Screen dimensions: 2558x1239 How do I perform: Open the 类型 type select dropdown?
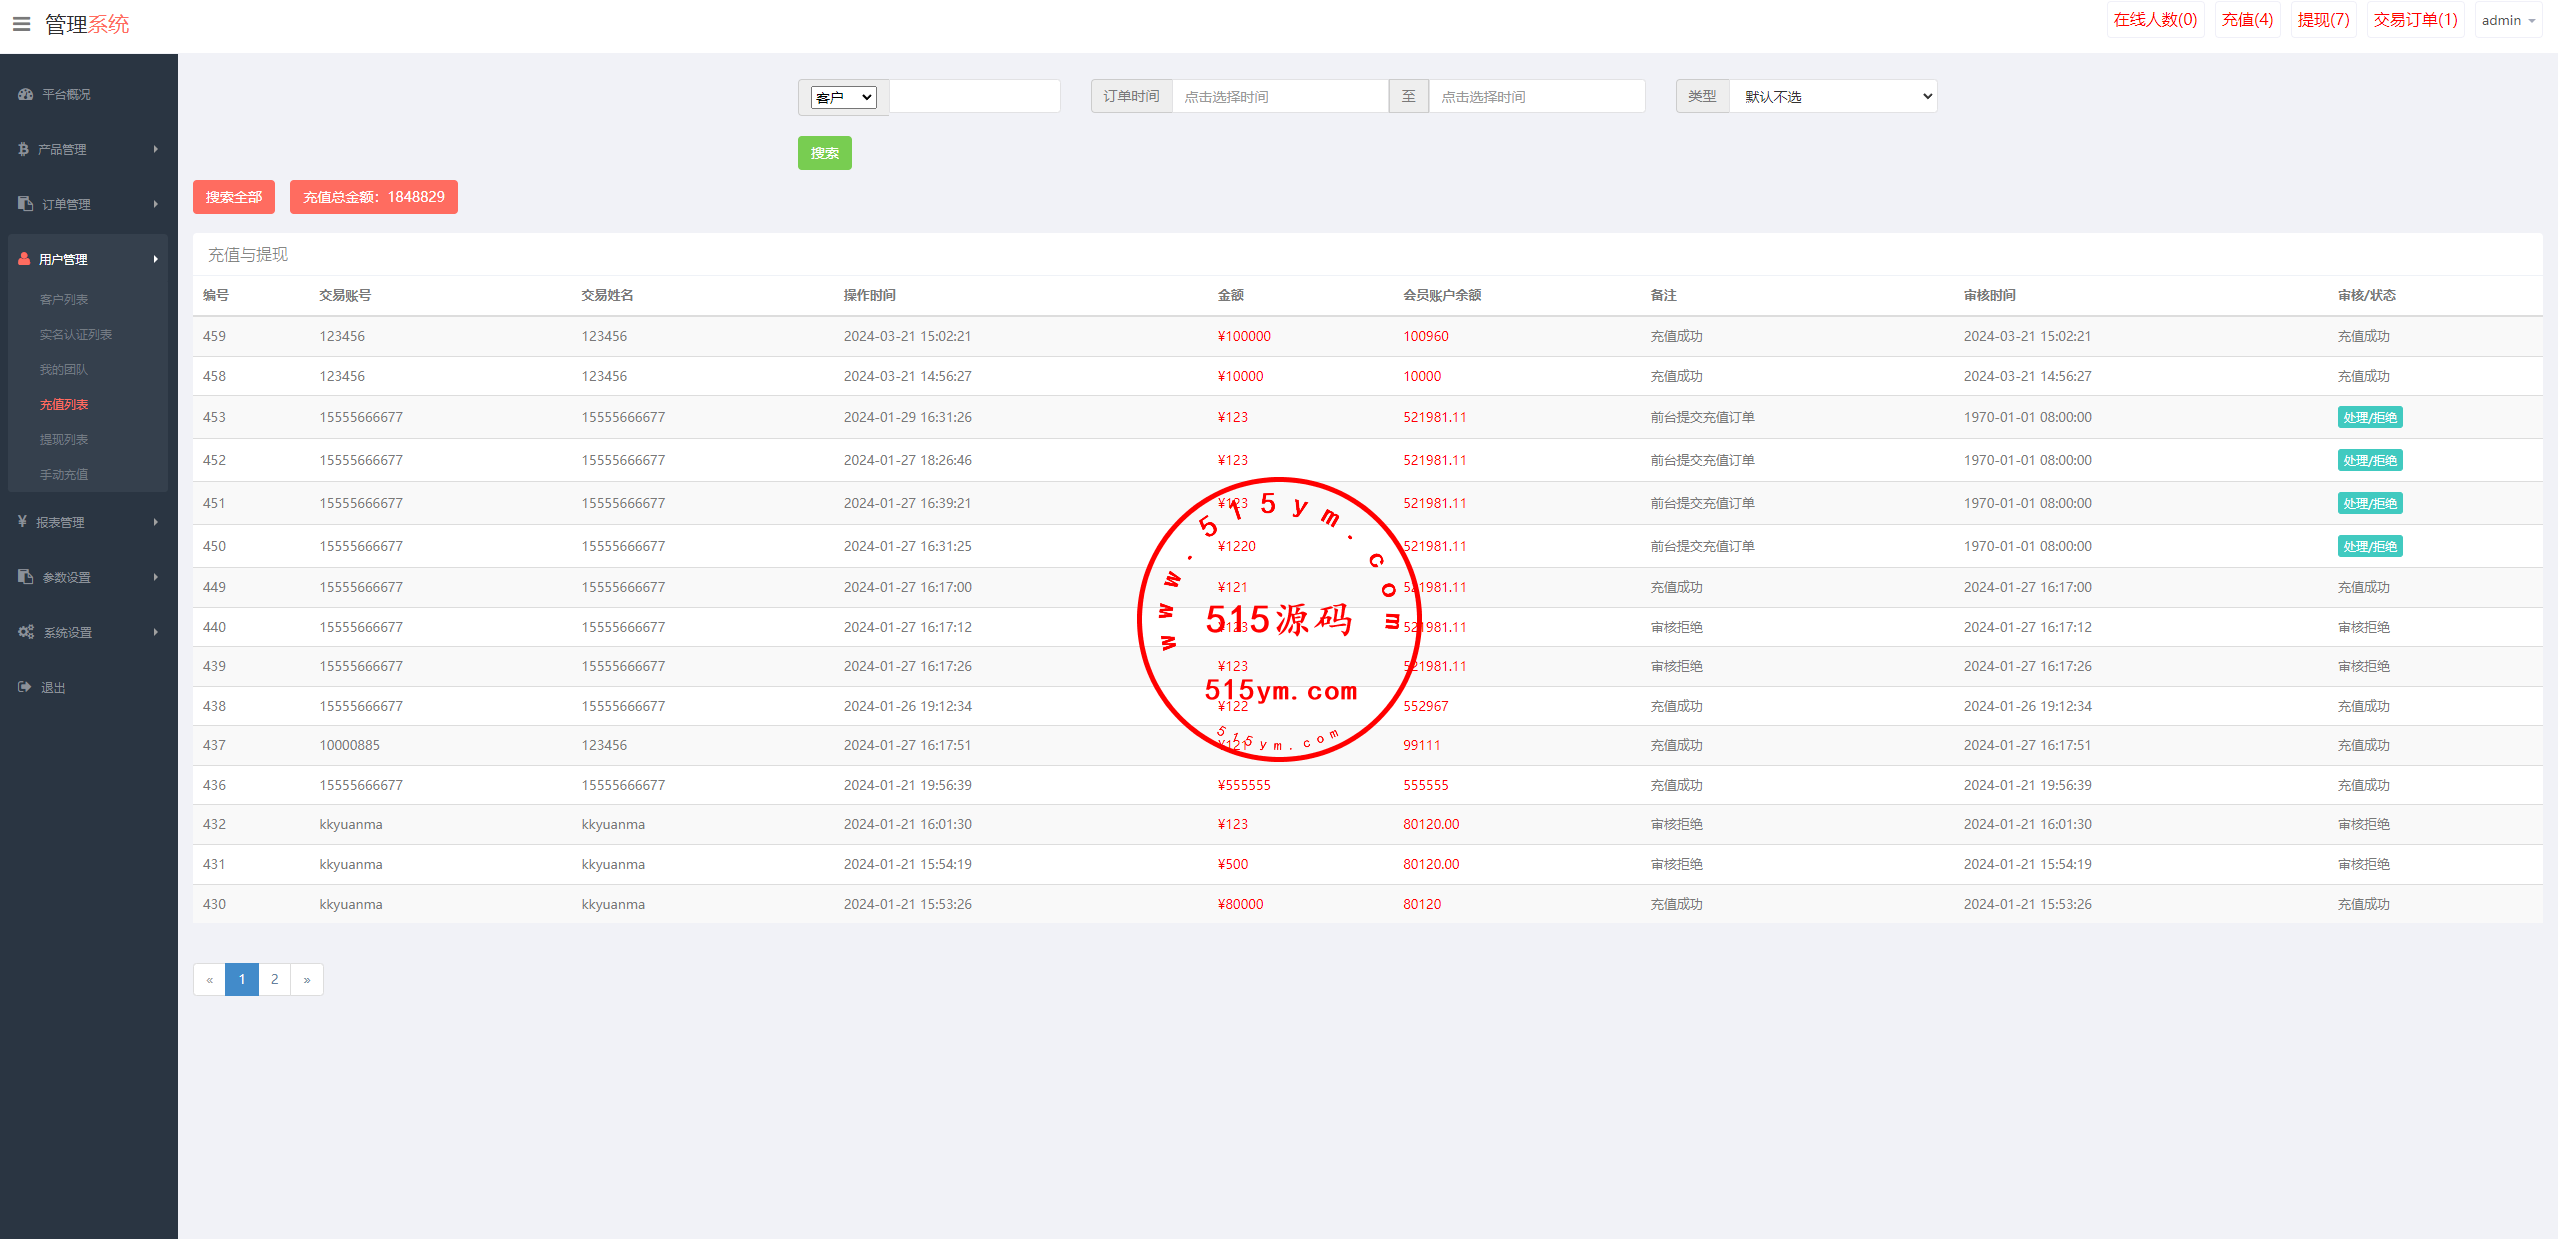(1834, 97)
